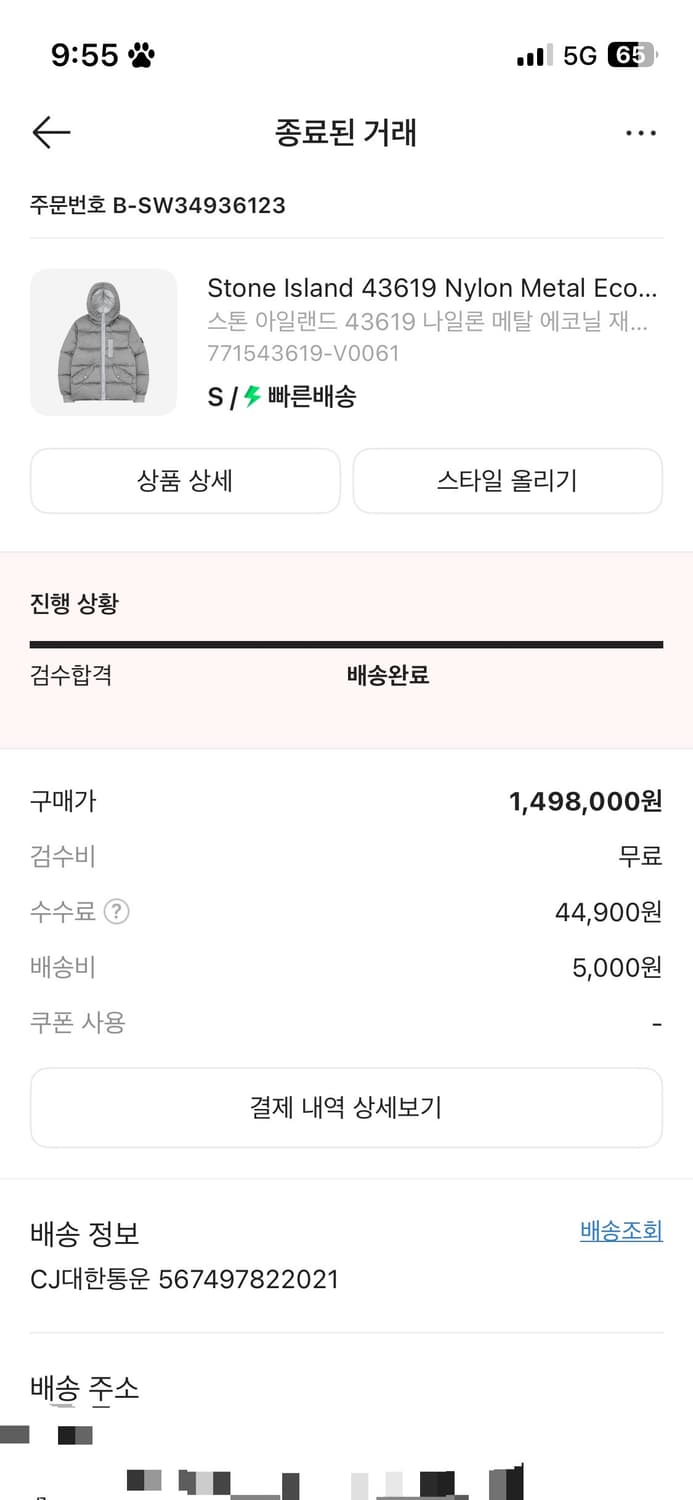Tap the 종료된 거래 title

[346, 132]
